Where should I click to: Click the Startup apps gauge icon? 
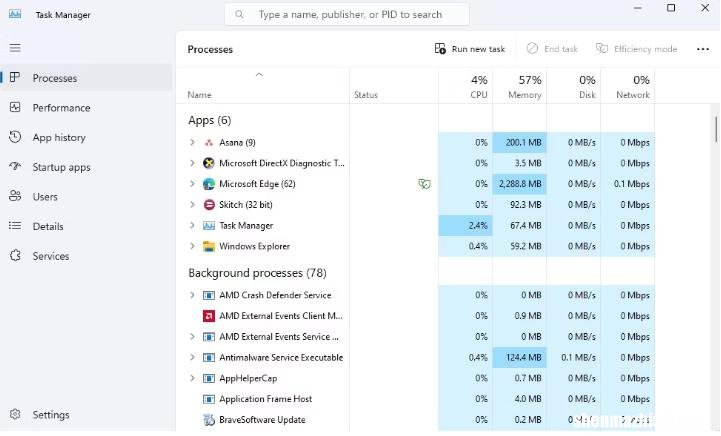coord(15,166)
